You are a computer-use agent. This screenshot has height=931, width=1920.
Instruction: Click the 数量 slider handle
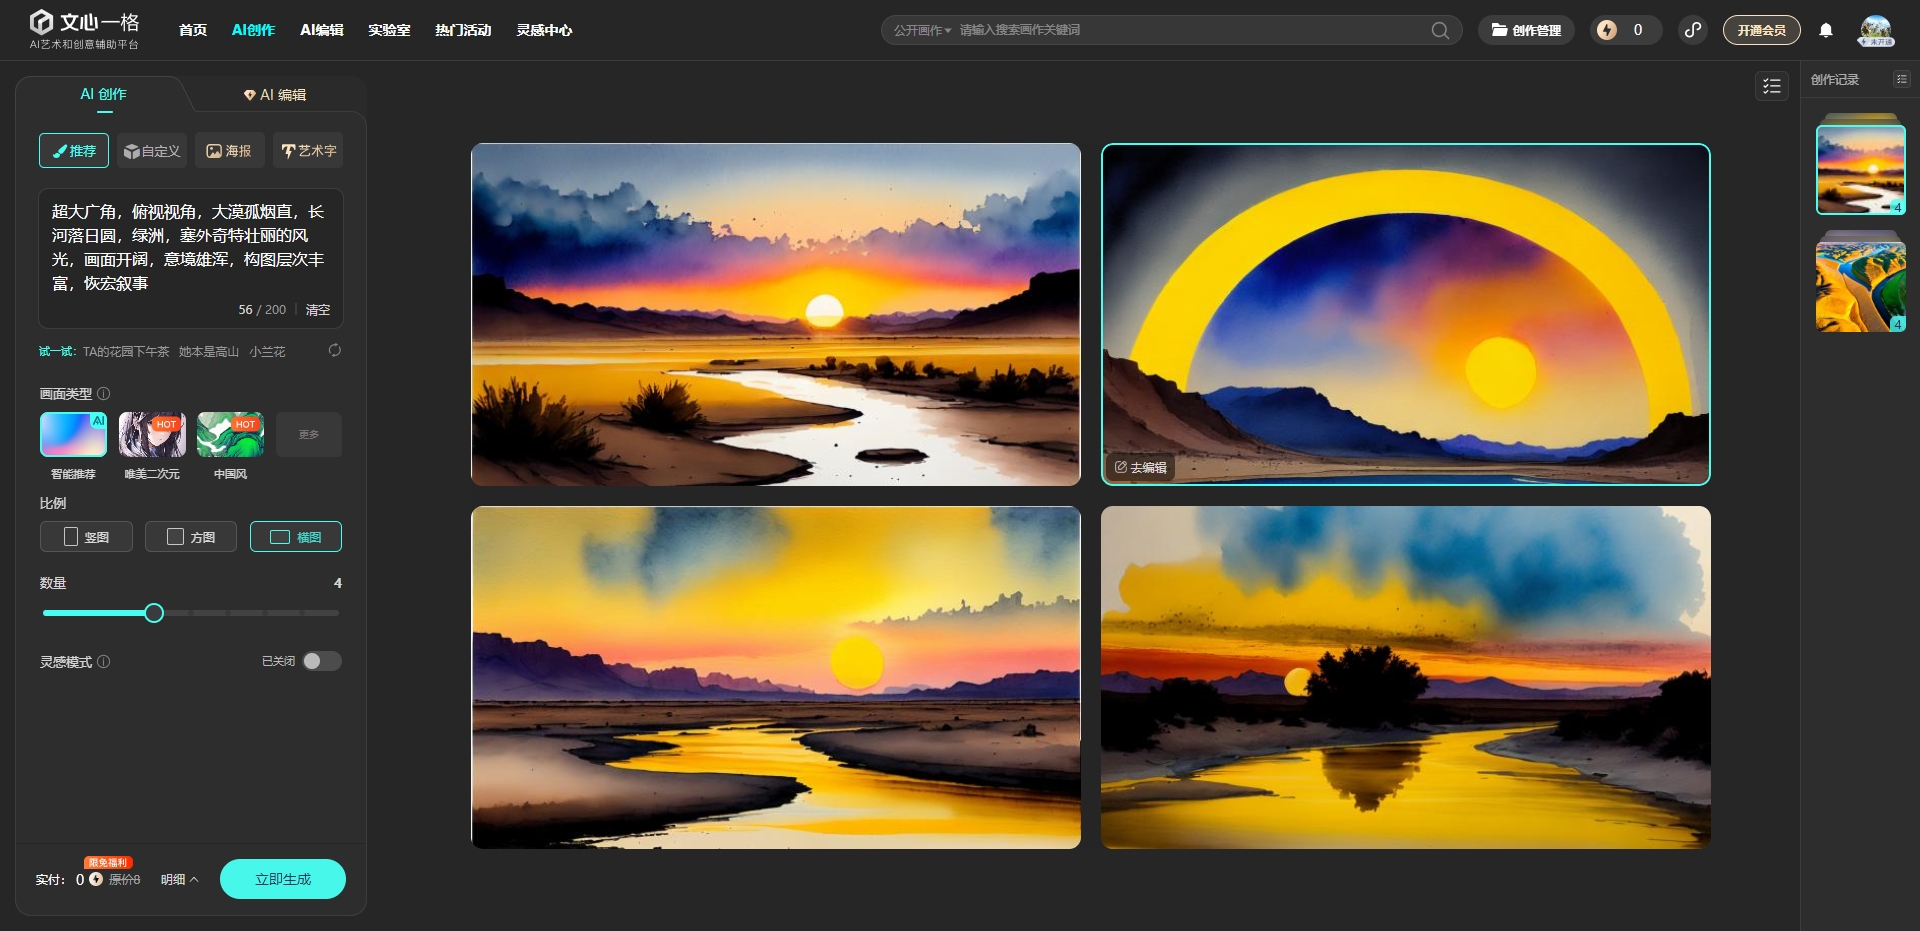(154, 613)
